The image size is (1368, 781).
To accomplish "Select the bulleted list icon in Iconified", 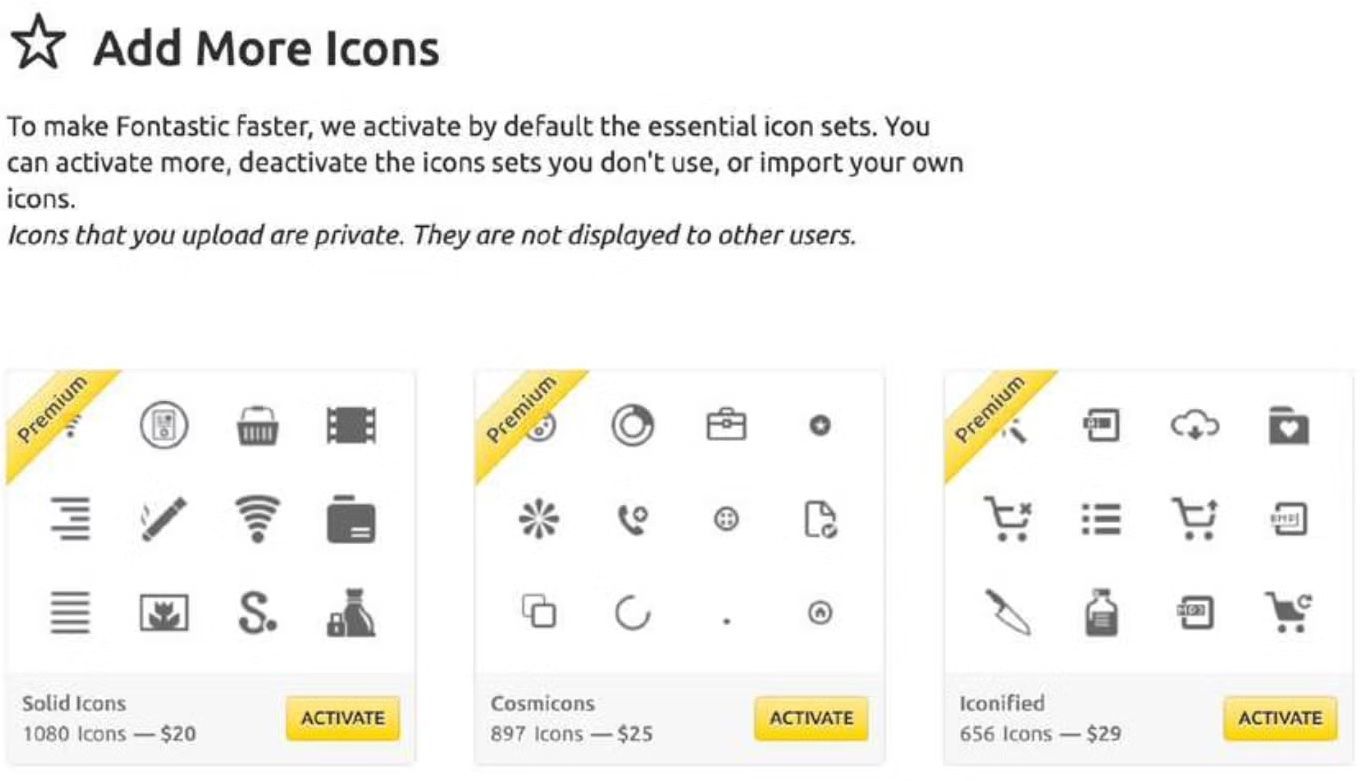I will pos(1101,520).
